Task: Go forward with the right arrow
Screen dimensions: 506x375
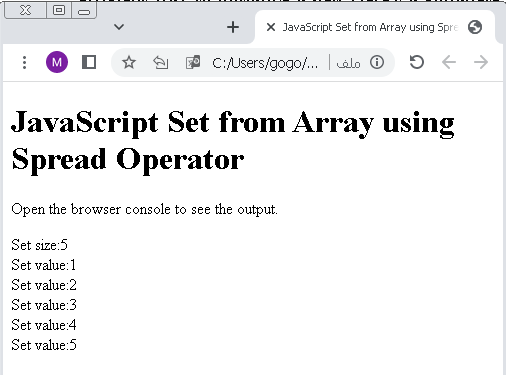Action: point(481,62)
